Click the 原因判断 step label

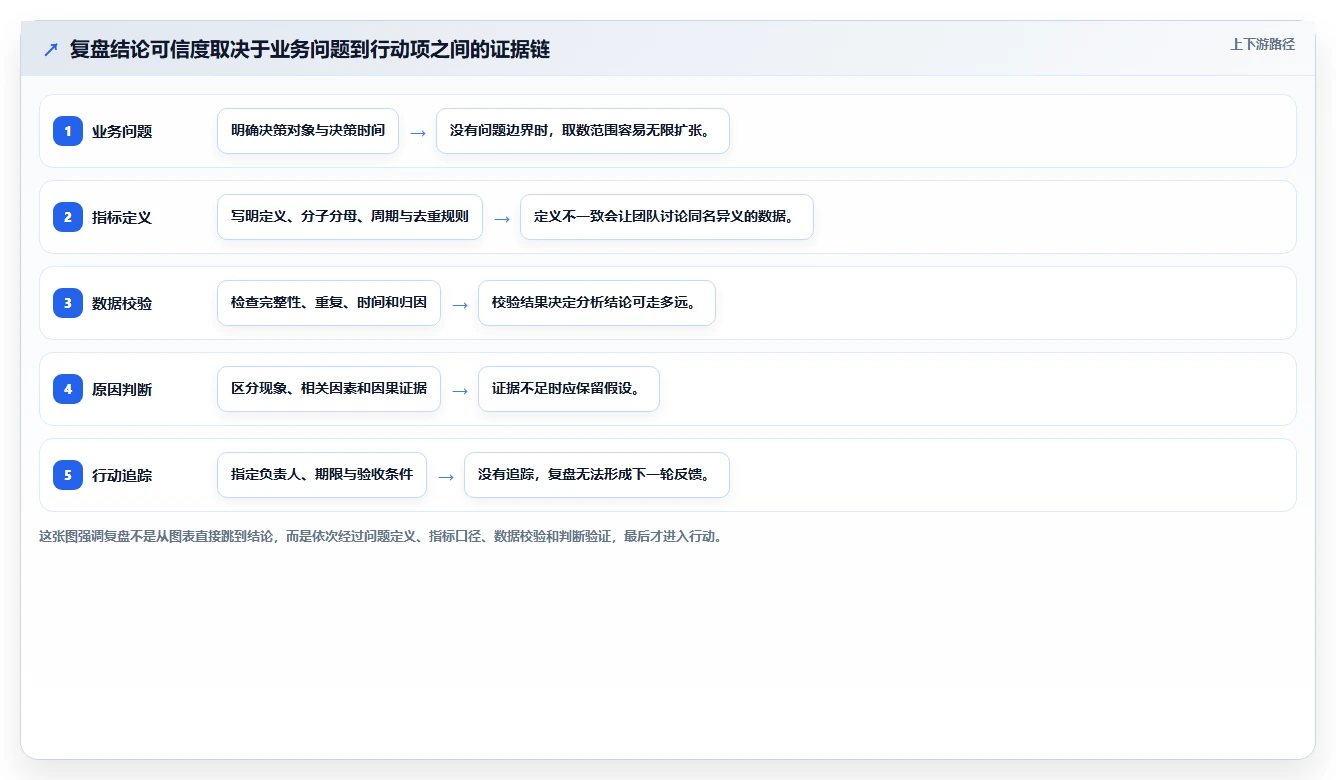pyautogui.click(x=122, y=389)
